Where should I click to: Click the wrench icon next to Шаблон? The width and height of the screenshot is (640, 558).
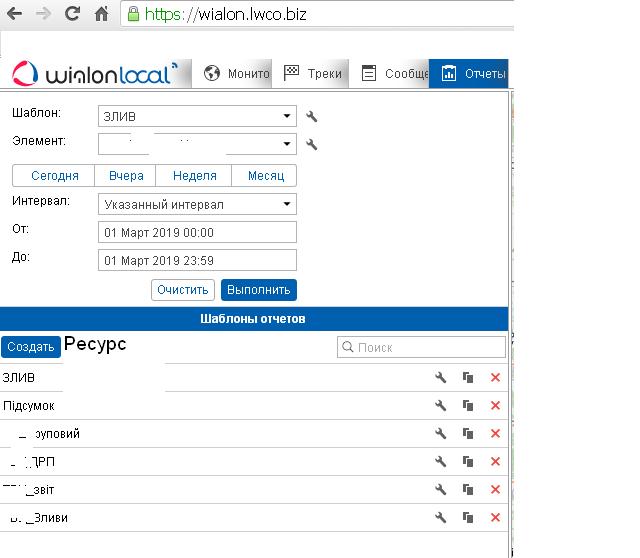pyautogui.click(x=312, y=117)
